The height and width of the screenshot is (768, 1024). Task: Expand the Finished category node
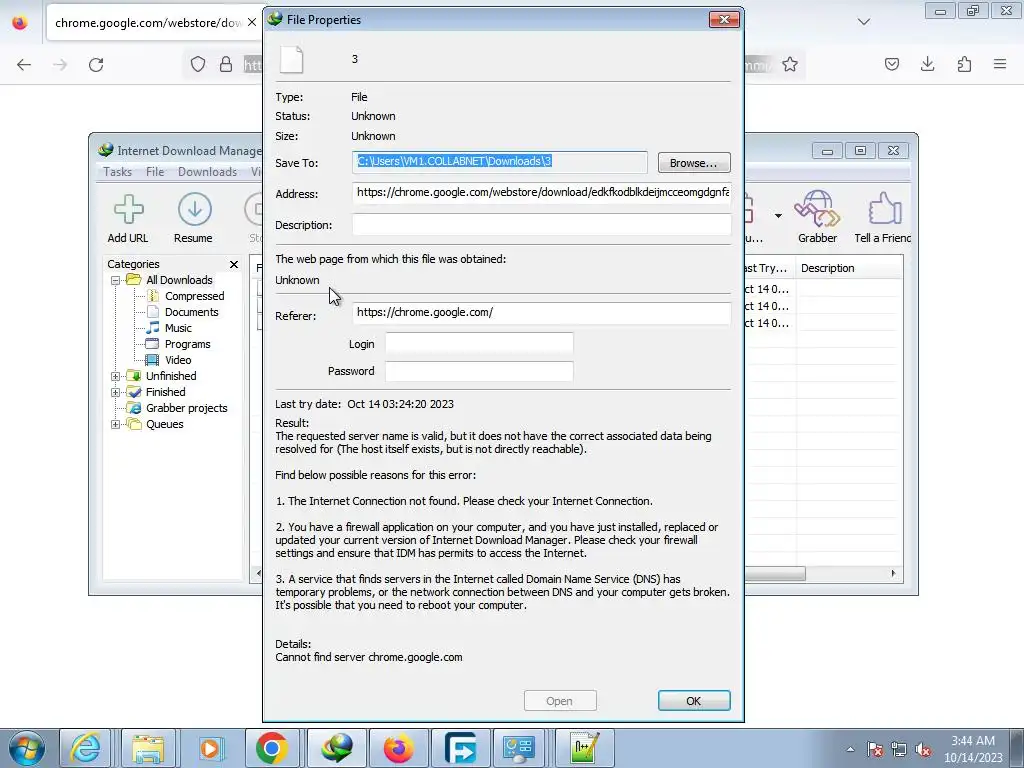click(116, 392)
